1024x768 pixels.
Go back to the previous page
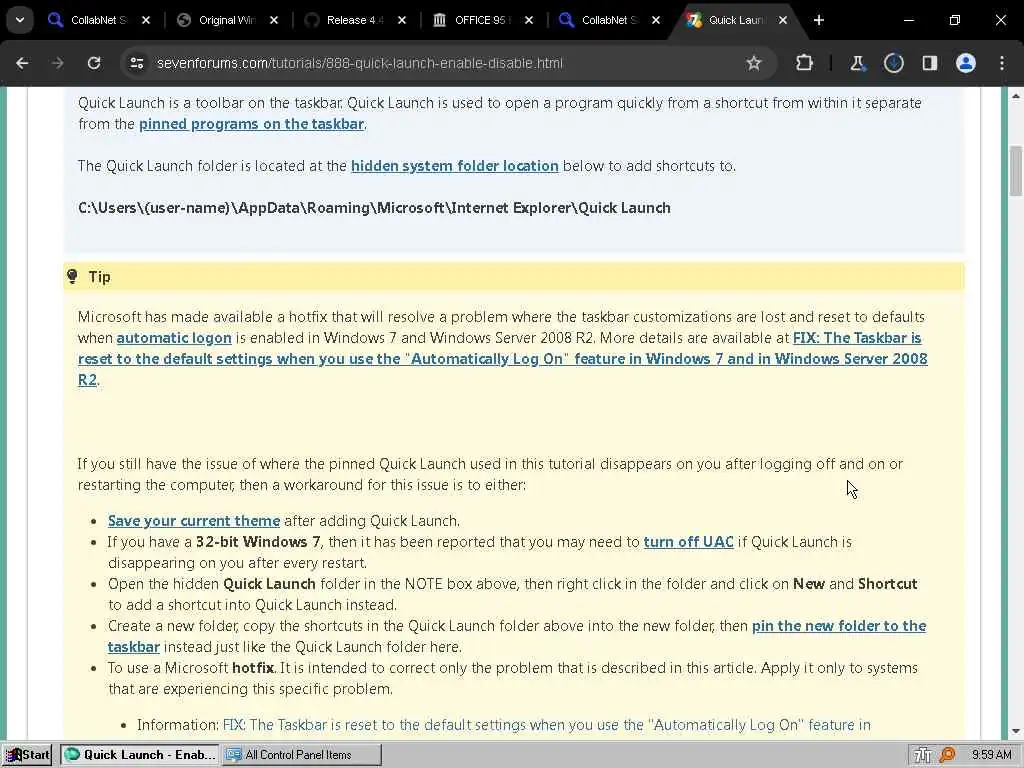click(x=22, y=63)
